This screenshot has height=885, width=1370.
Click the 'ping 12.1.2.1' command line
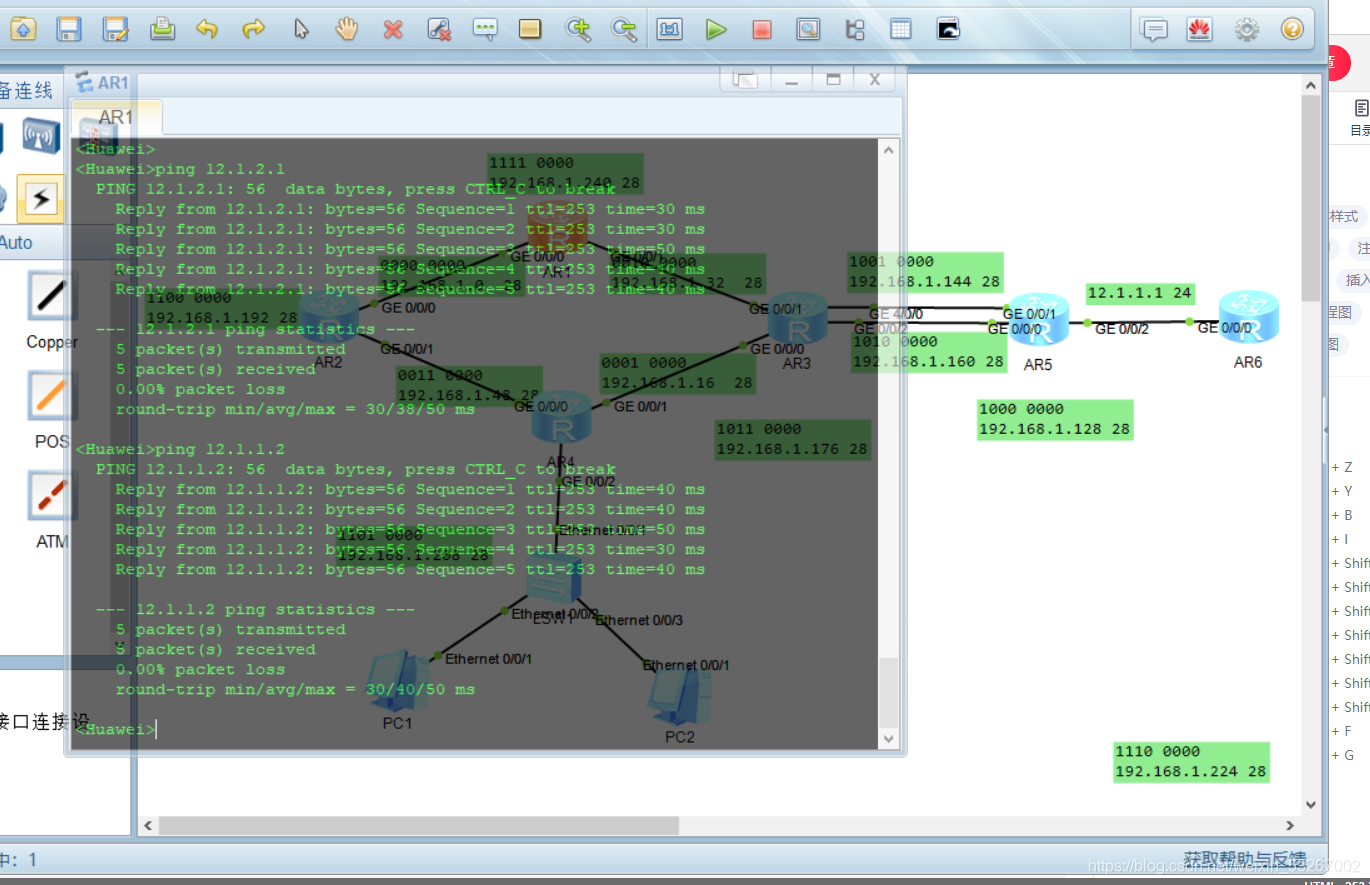coord(180,170)
